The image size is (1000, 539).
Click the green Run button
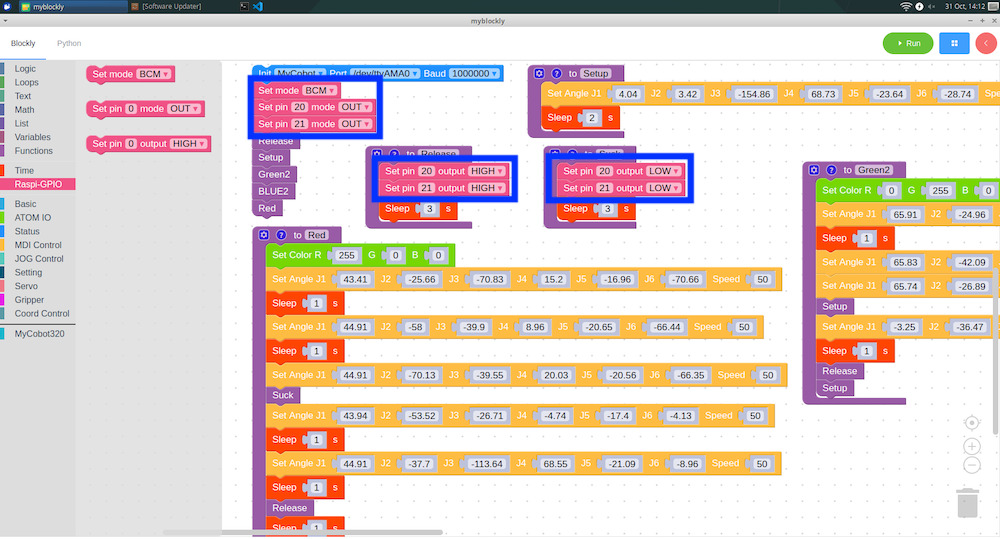[x=908, y=43]
